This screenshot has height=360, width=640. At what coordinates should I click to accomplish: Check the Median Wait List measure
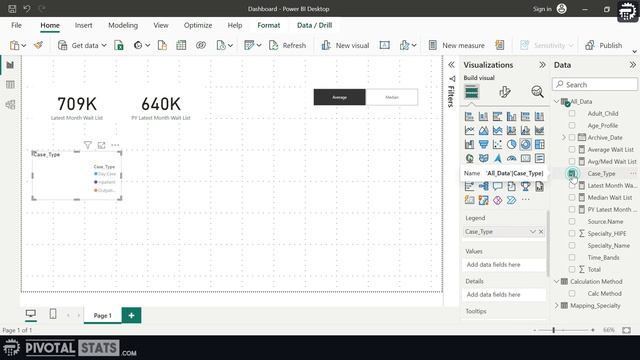pyautogui.click(x=572, y=197)
